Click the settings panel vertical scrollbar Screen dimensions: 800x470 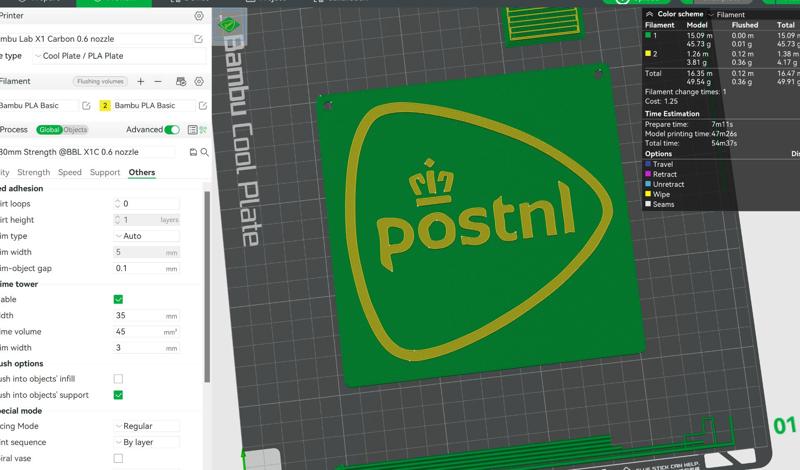pos(207,287)
